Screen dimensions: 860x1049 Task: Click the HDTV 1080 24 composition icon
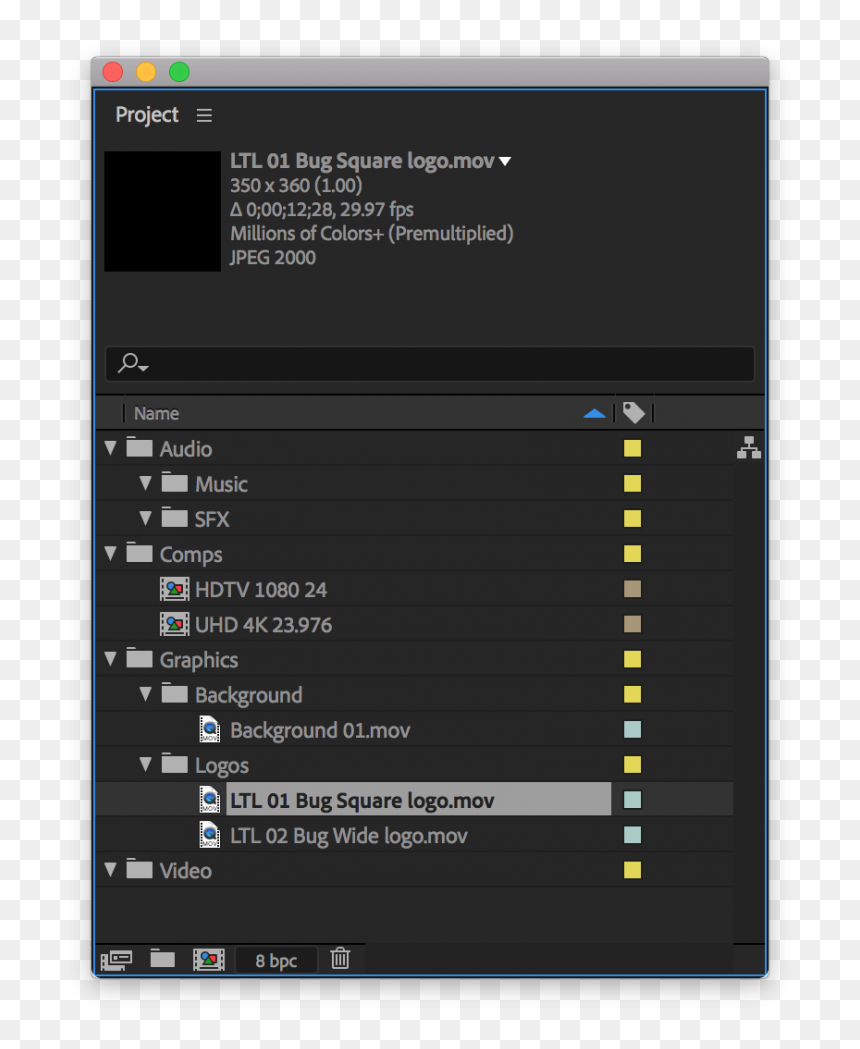[174, 589]
